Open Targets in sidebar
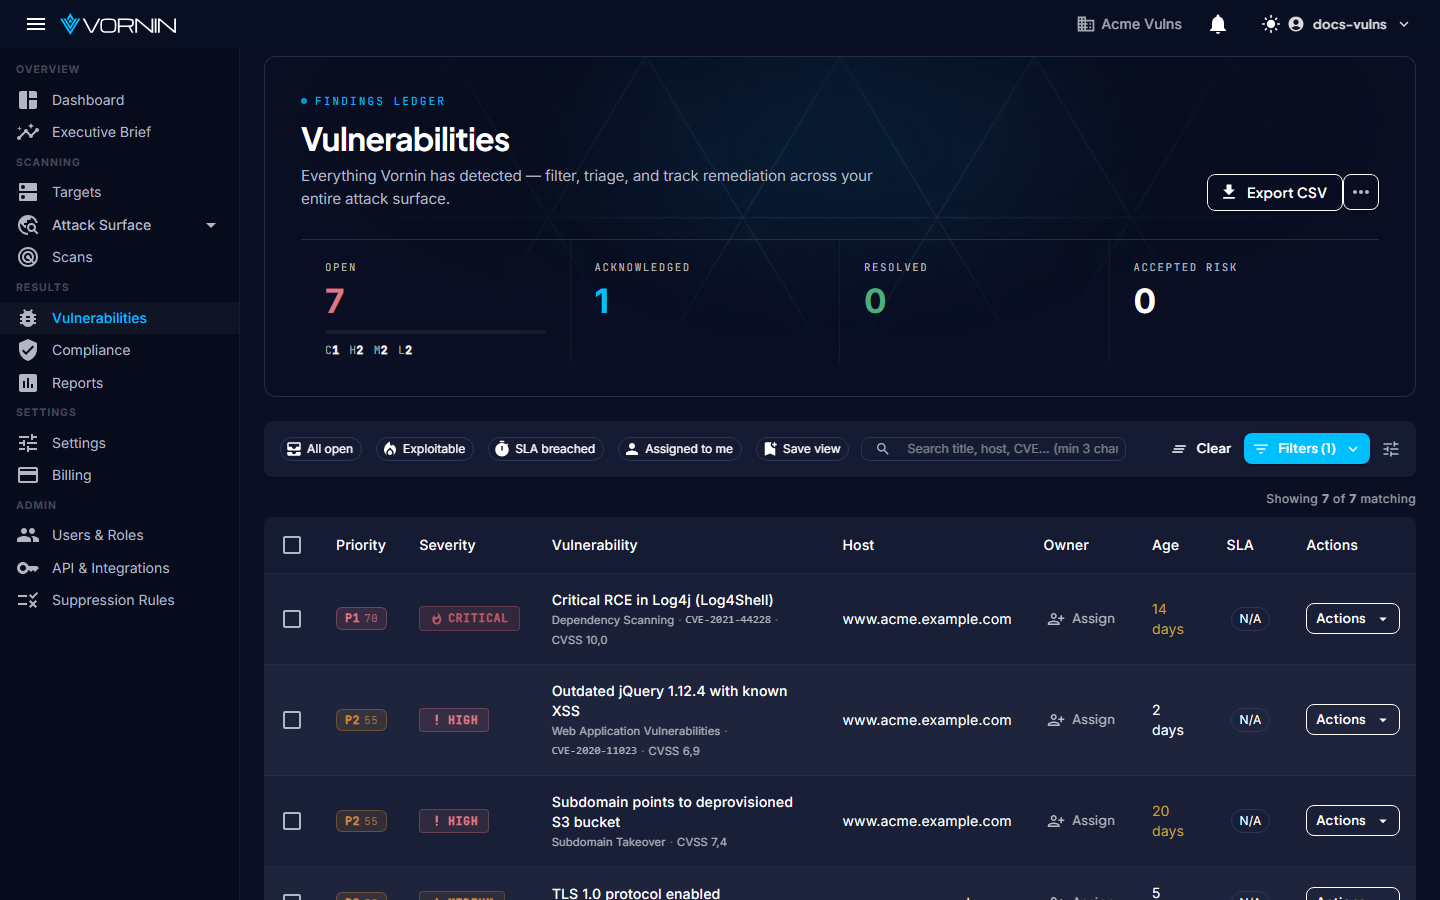This screenshot has height=900, width=1440. (x=120, y=192)
